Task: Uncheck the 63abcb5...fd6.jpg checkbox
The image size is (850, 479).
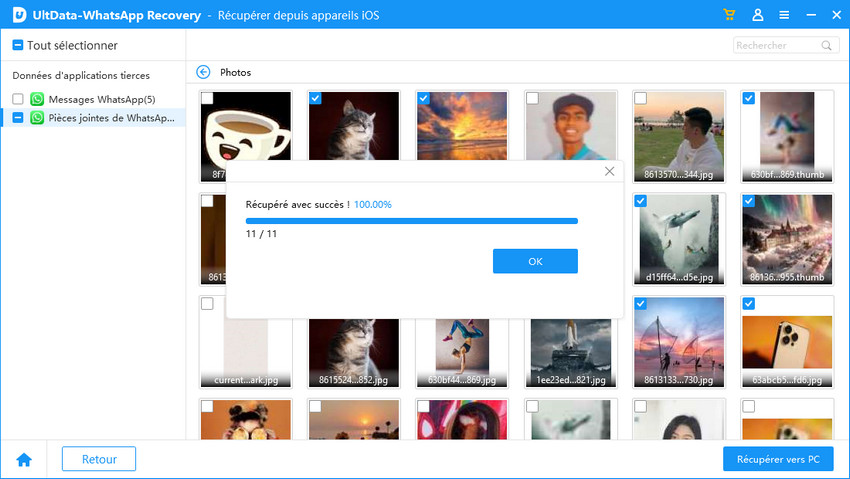Action: [749, 303]
